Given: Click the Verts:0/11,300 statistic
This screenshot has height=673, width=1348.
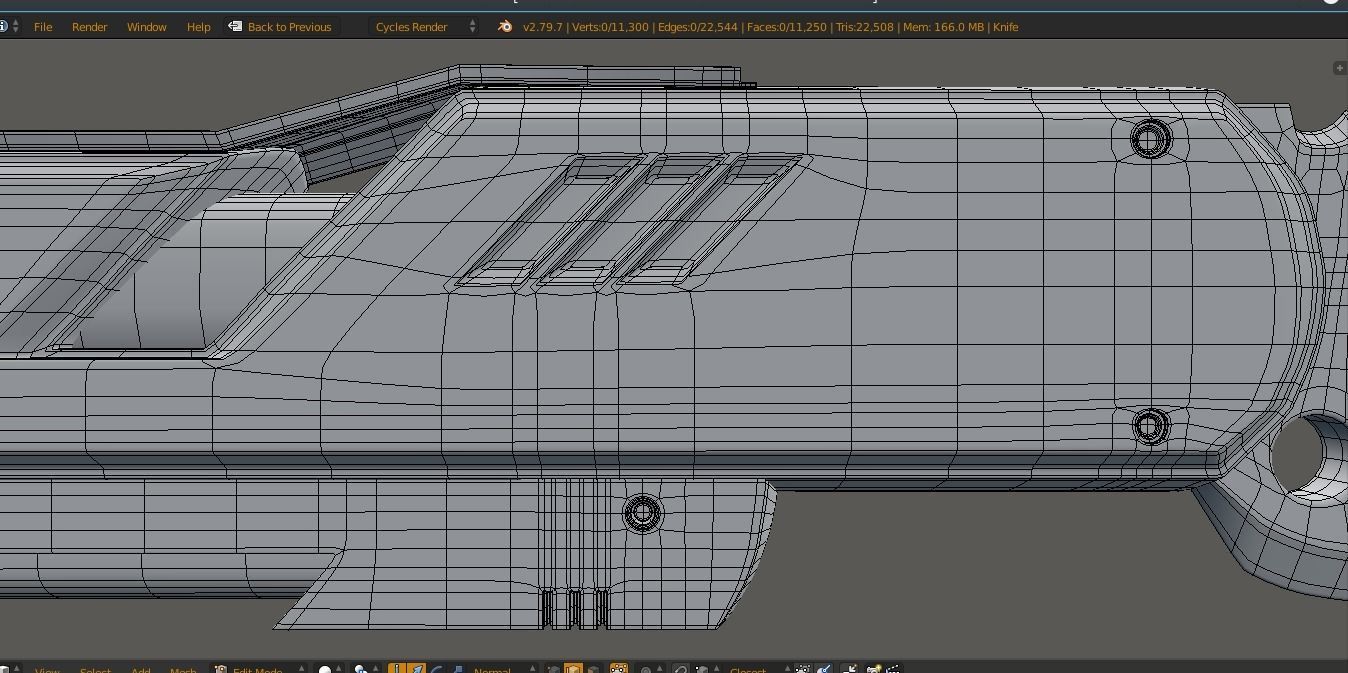Looking at the screenshot, I should click(610, 27).
